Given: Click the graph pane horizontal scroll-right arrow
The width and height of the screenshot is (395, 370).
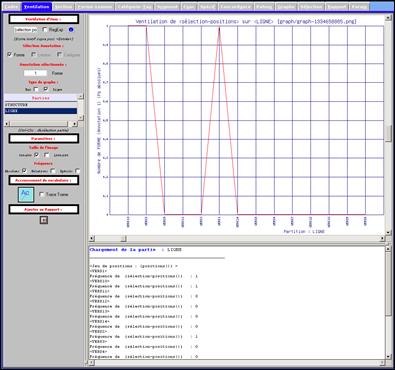Looking at the screenshot, I should click(x=382, y=238).
